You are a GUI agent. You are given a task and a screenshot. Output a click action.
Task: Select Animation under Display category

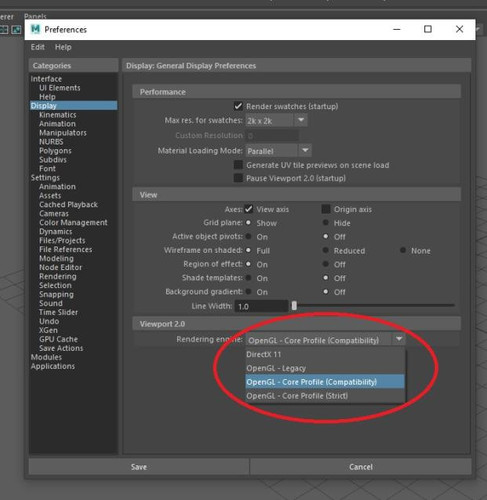57,124
